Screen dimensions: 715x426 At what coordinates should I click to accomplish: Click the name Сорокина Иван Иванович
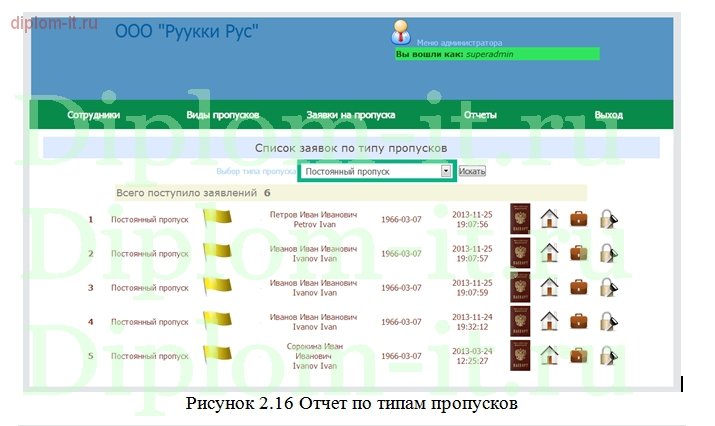coord(315,351)
